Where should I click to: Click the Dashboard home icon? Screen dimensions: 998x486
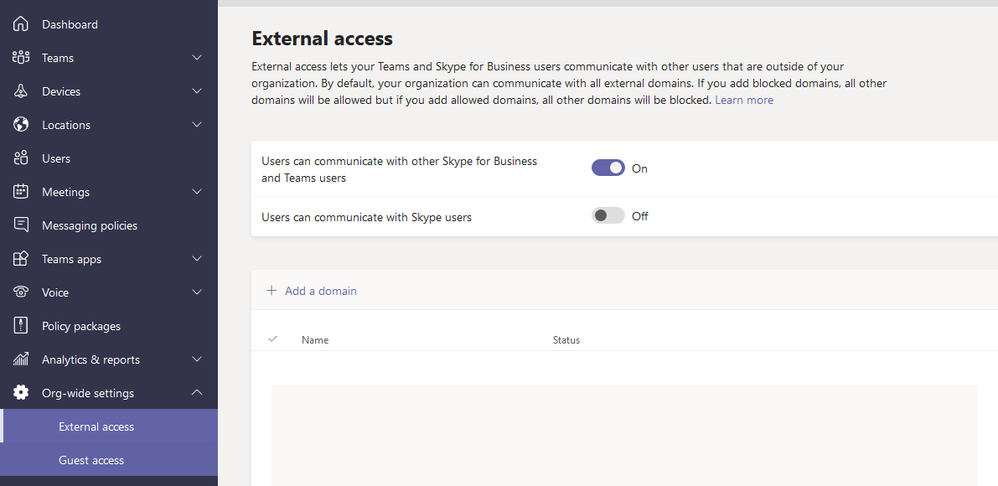tap(20, 24)
